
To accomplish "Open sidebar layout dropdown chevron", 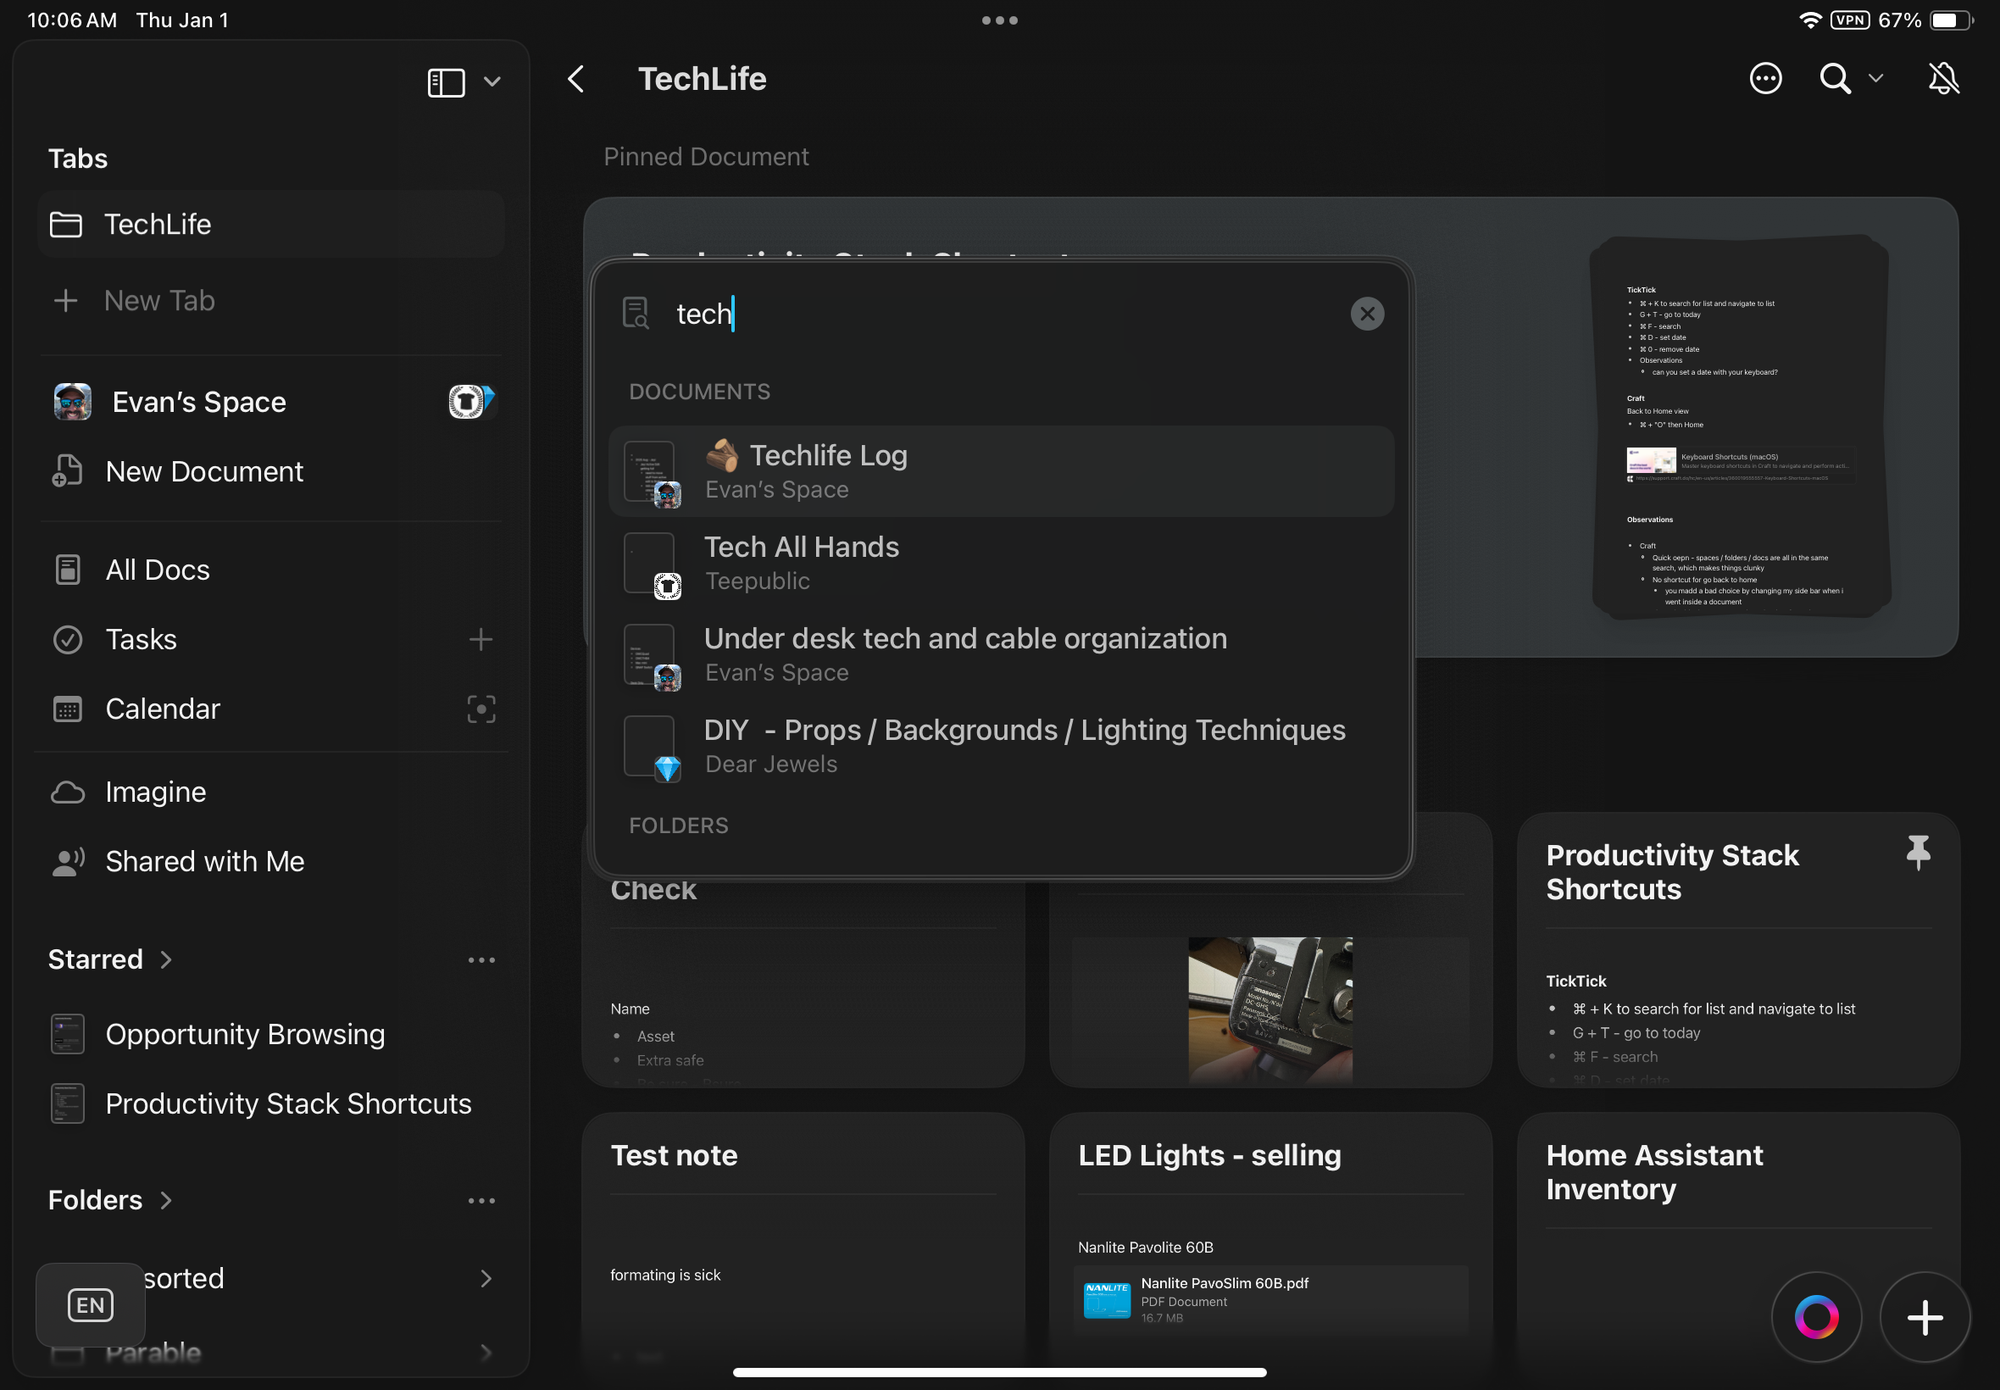I will 492,82.
